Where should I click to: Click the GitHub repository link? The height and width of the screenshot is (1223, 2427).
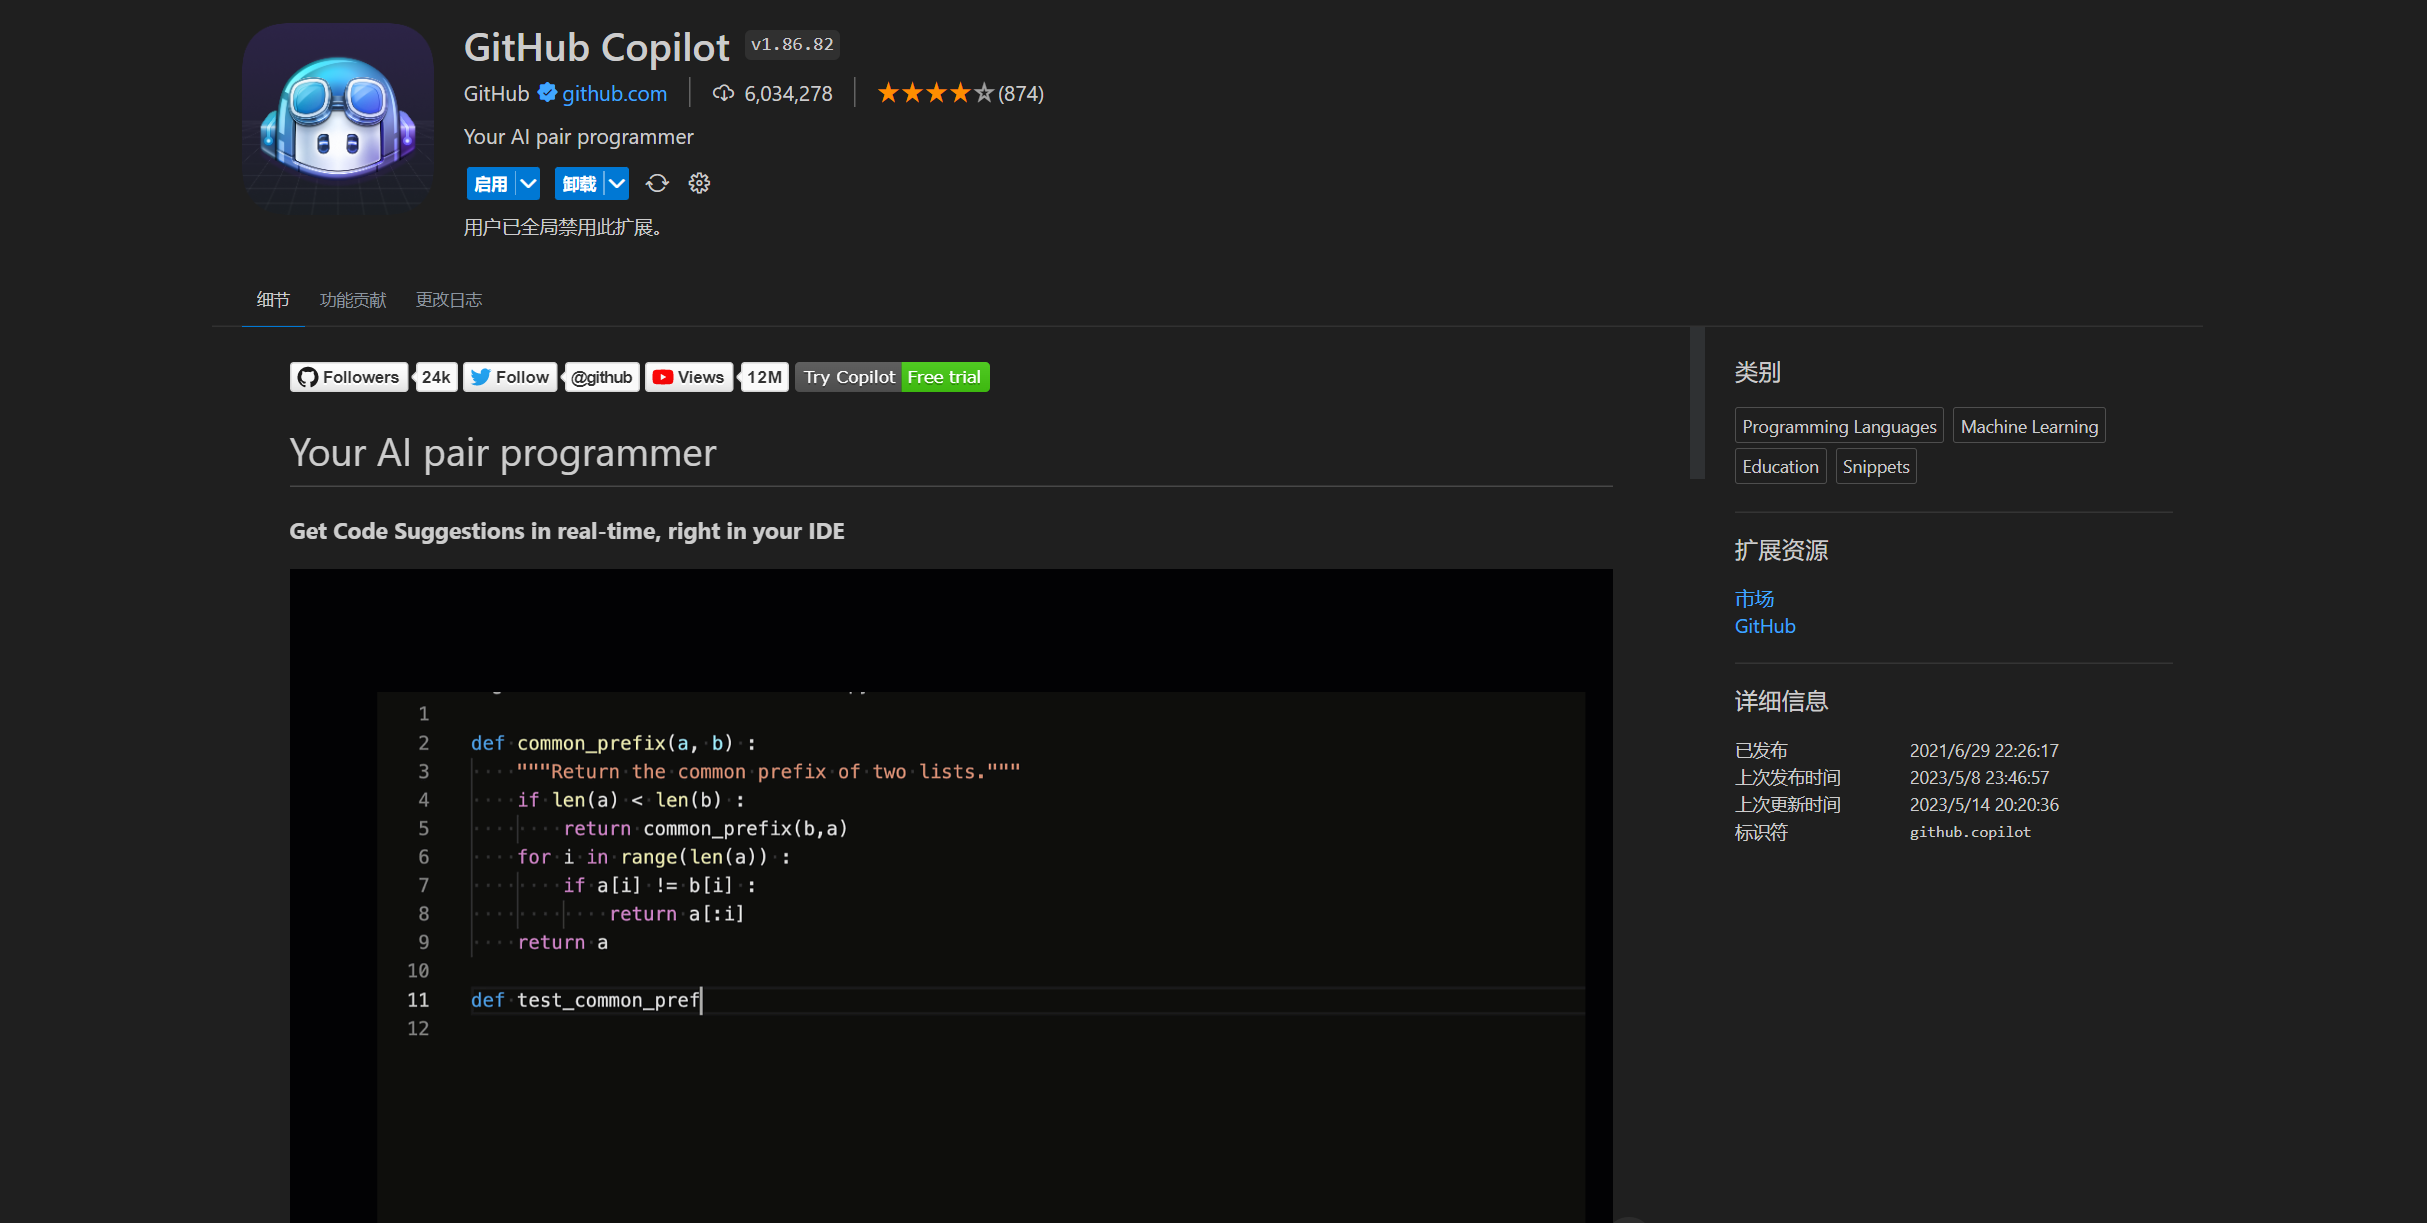click(1764, 626)
